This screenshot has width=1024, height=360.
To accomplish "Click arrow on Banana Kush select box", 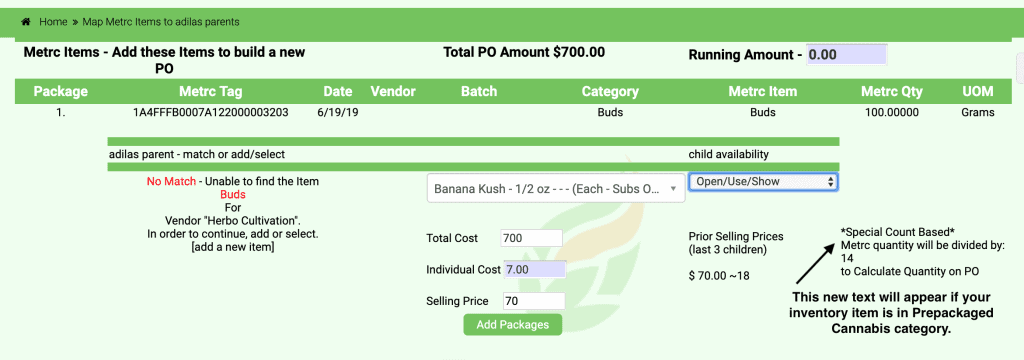I will tap(673, 188).
